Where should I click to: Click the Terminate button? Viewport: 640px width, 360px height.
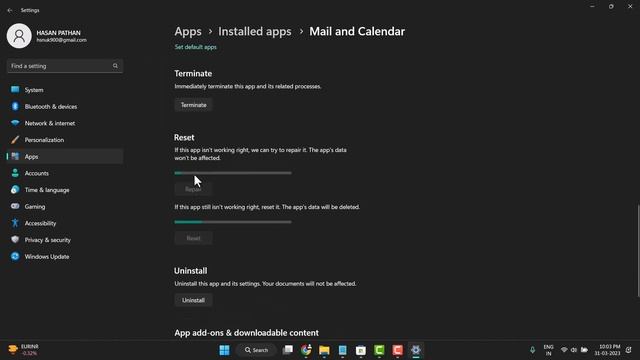(193, 105)
